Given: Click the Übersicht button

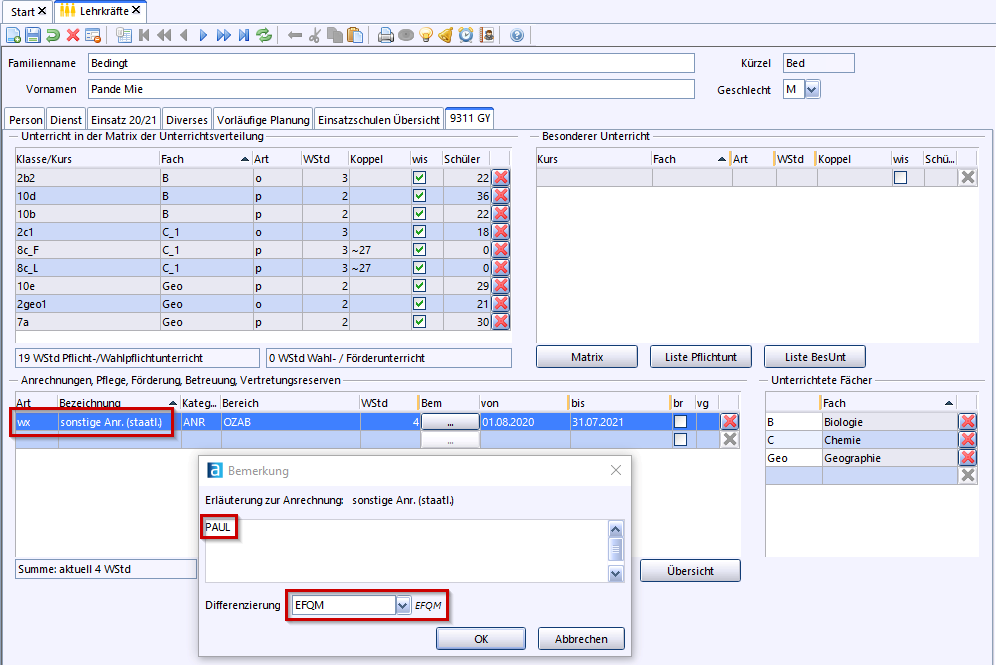Looking at the screenshot, I should tap(690, 571).
